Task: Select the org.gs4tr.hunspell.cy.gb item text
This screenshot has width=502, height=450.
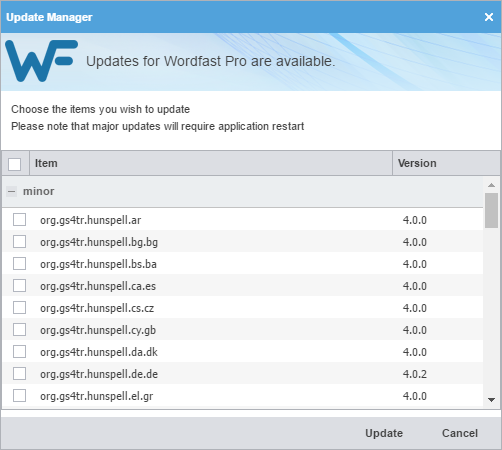Action: (x=98, y=330)
